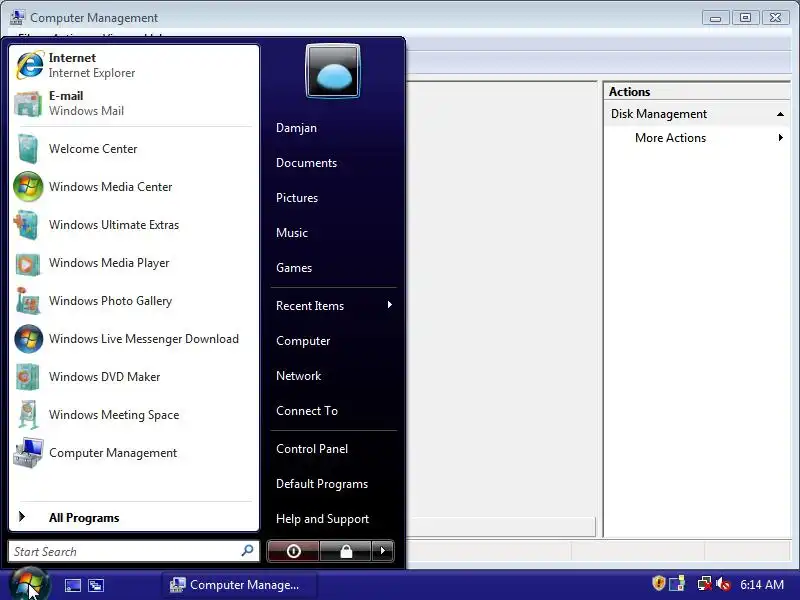Open Internet Explorer from the Start menu
Screen dimensions: 800x600
[134, 65]
